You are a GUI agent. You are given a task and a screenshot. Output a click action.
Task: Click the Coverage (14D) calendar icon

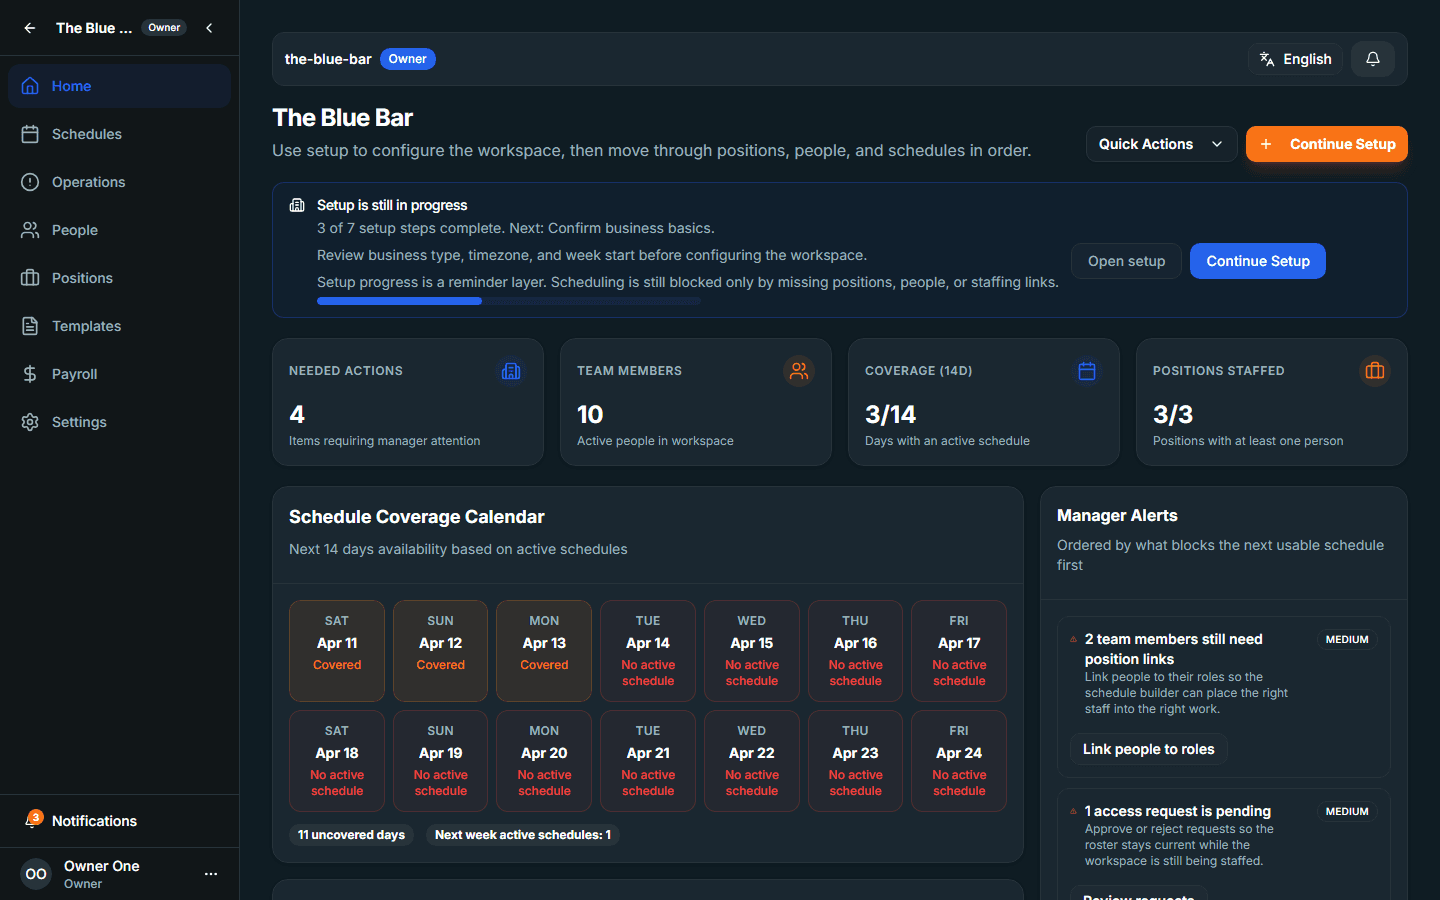point(1087,371)
